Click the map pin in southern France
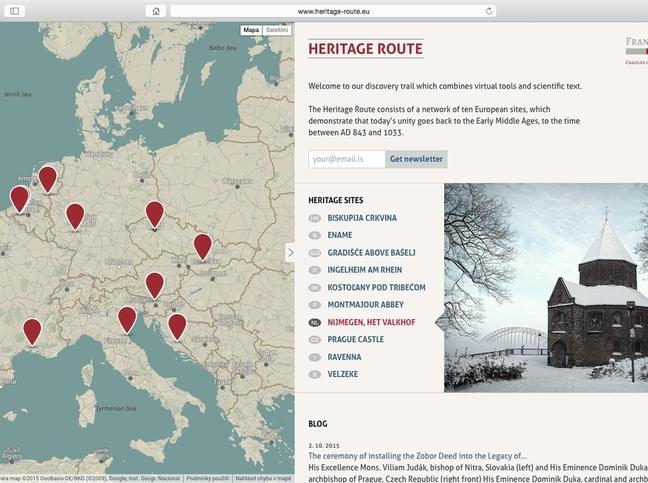Image resolution: width=648 pixels, height=483 pixels. tap(32, 330)
